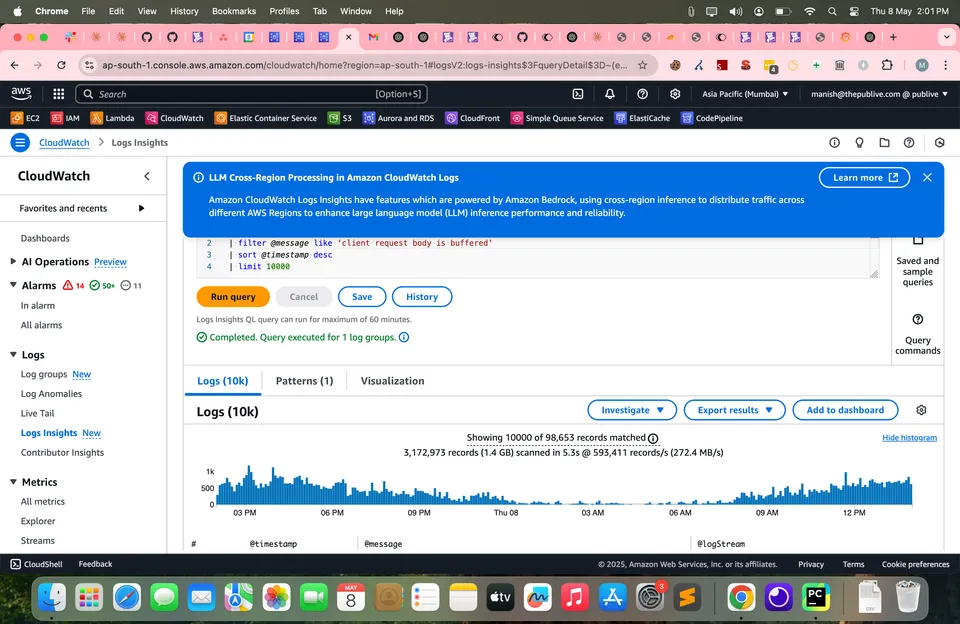The height and width of the screenshot is (624, 960).
Task: Open the Bookmarks menu in menu bar
Action: click(x=234, y=11)
